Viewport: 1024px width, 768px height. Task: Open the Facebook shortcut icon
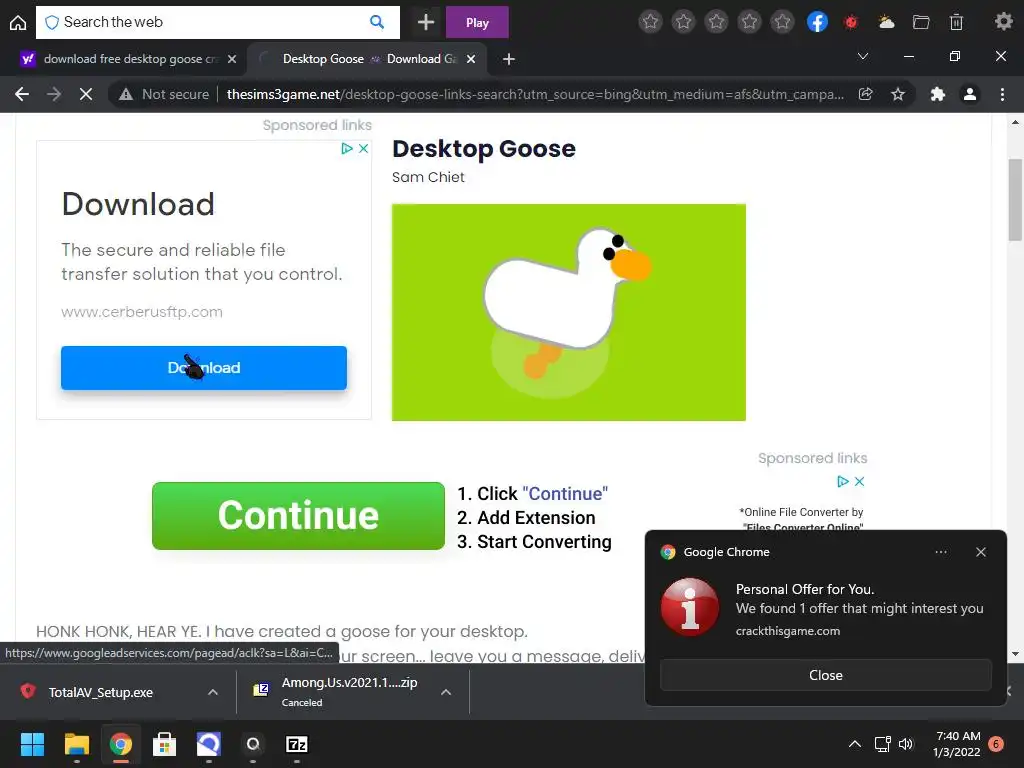(x=817, y=22)
